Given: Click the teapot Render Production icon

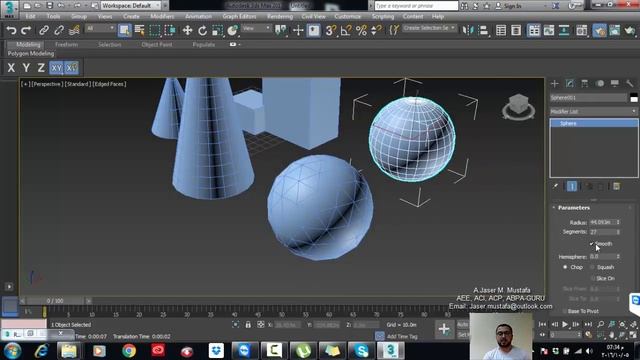Looking at the screenshot, I should (x=630, y=30).
